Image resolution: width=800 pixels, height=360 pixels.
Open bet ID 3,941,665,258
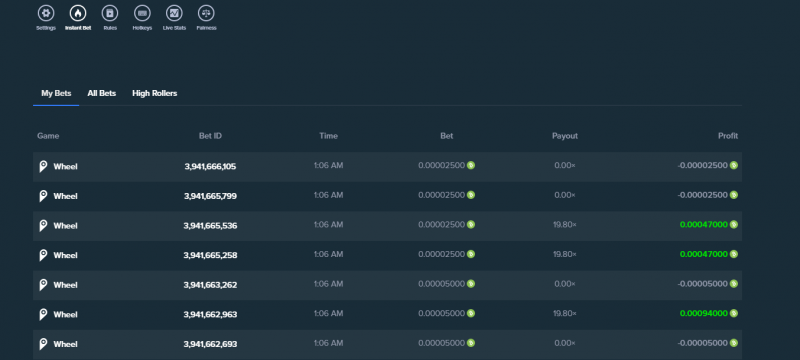210,255
